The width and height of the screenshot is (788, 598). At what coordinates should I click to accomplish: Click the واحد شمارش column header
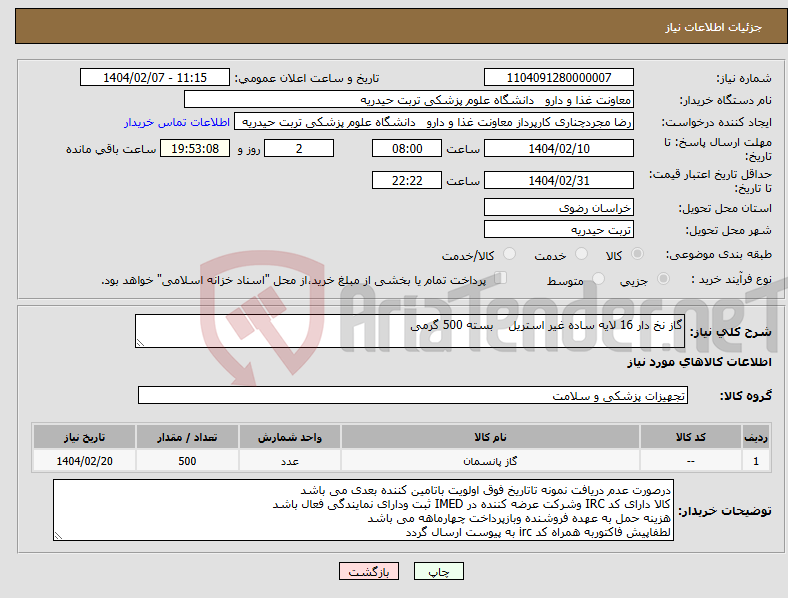290,437
